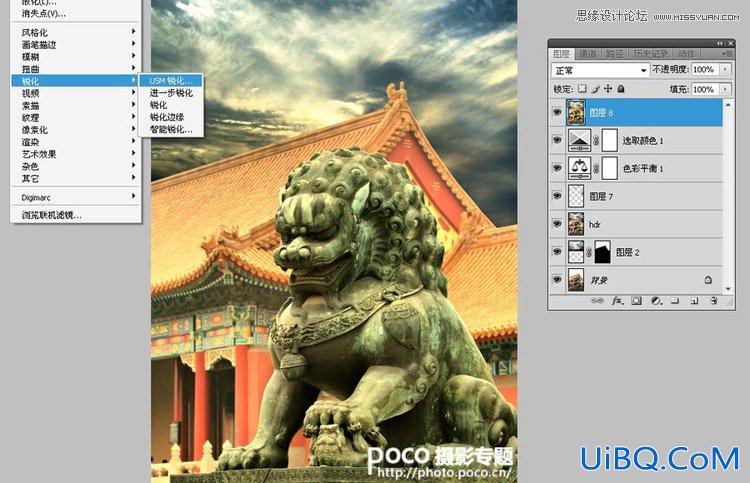The height and width of the screenshot is (483, 750).
Task: Toggle visibility of 图层 2 layer
Action: (x=557, y=251)
